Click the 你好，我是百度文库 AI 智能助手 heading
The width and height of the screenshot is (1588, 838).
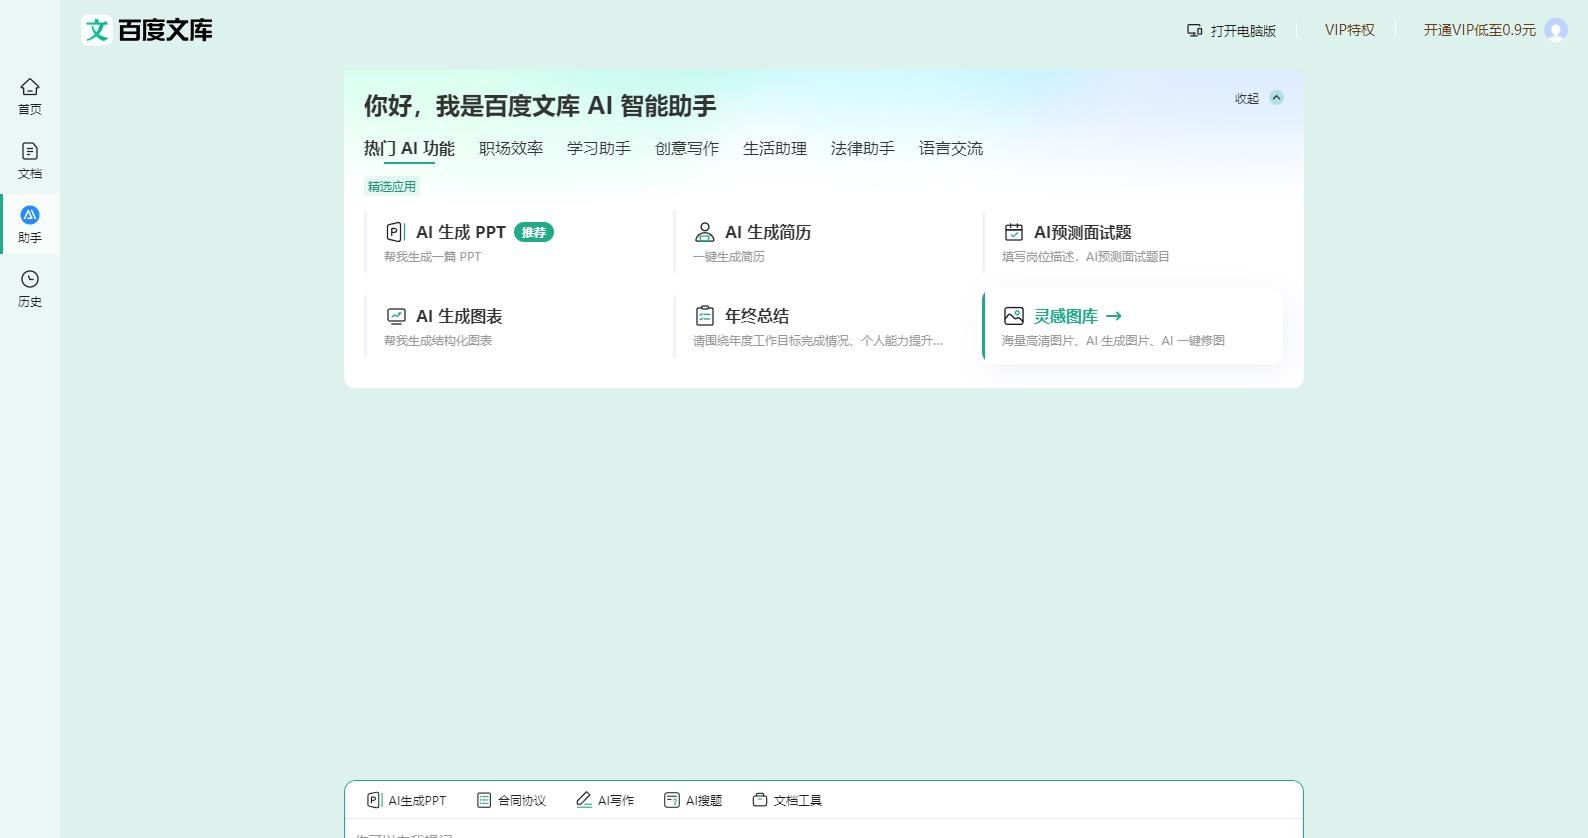point(540,105)
